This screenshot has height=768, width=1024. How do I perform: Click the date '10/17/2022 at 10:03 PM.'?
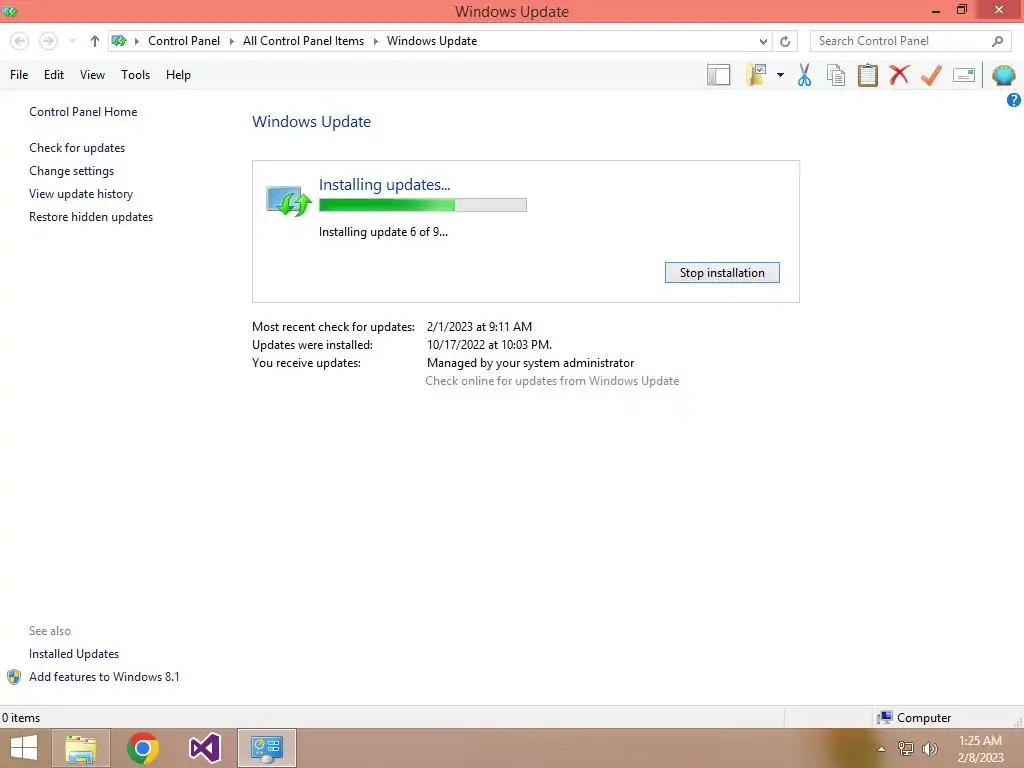point(489,345)
